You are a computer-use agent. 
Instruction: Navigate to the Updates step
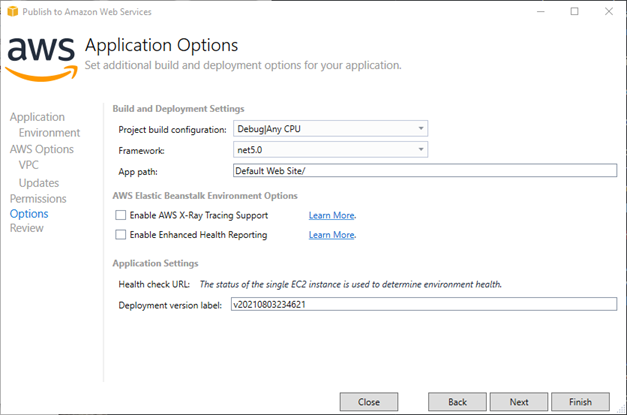click(x=39, y=183)
